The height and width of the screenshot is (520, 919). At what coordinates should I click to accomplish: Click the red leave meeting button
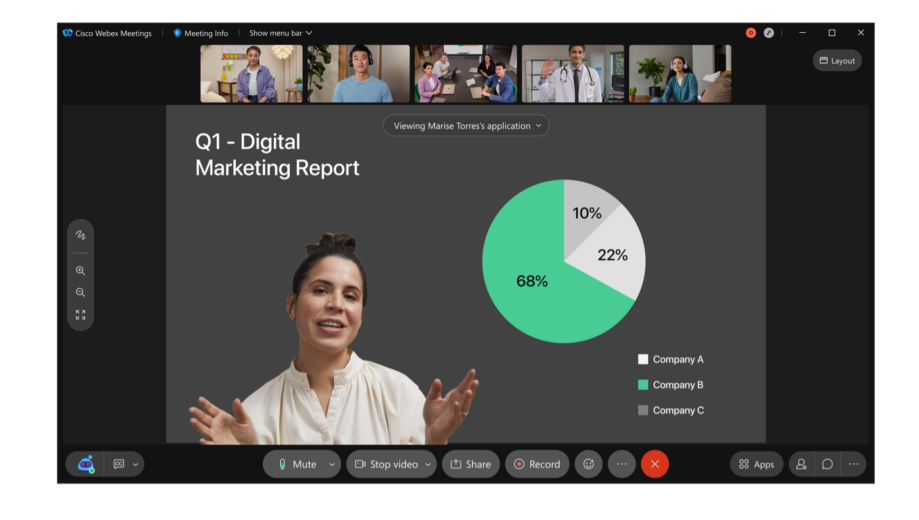pyautogui.click(x=655, y=464)
